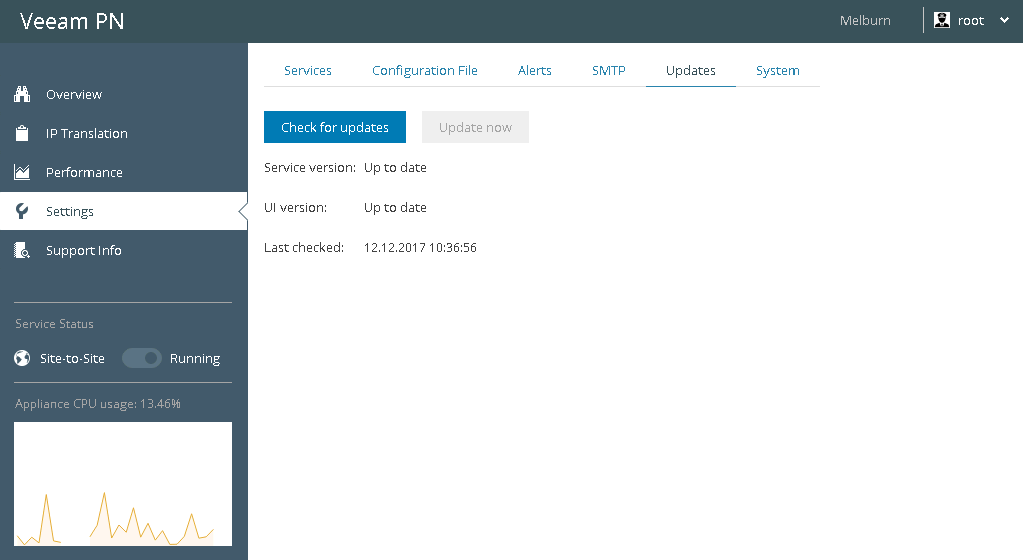This screenshot has height=560, width=1023.
Task: Click the CPU usage graph
Action: point(123,484)
